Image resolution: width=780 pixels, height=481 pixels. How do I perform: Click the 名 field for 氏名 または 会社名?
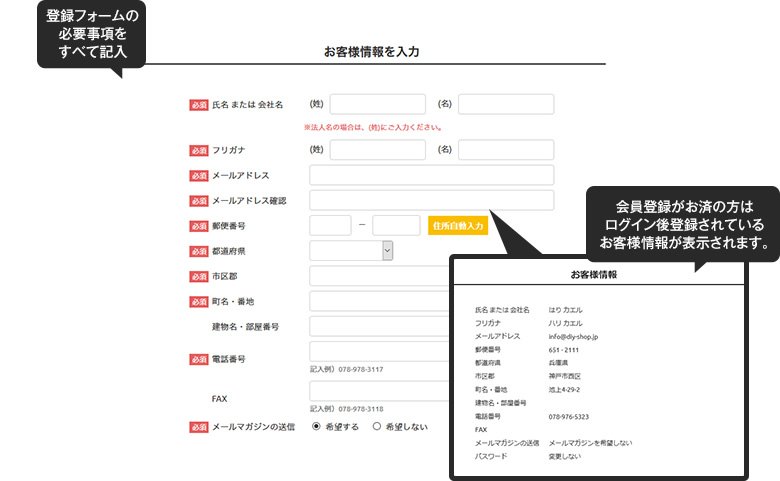click(505, 104)
